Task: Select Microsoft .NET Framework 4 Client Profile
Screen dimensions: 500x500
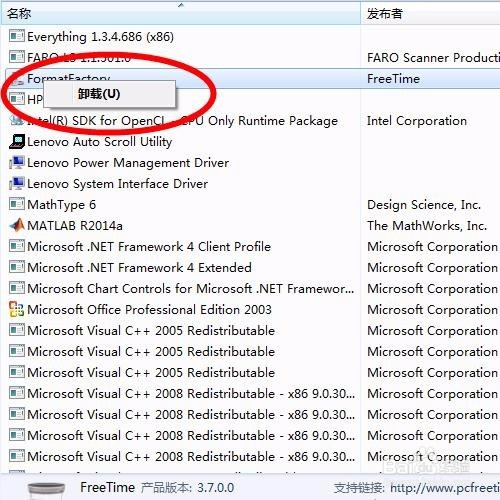Action: 149,247
